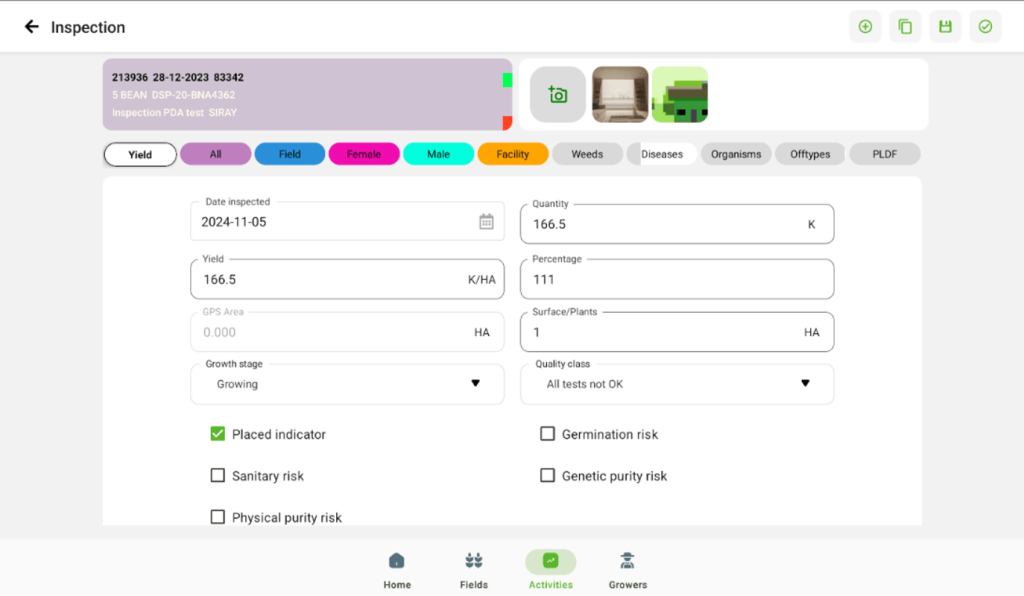This screenshot has height=596, width=1024.
Task: Switch to the Female tab
Action: (364, 155)
